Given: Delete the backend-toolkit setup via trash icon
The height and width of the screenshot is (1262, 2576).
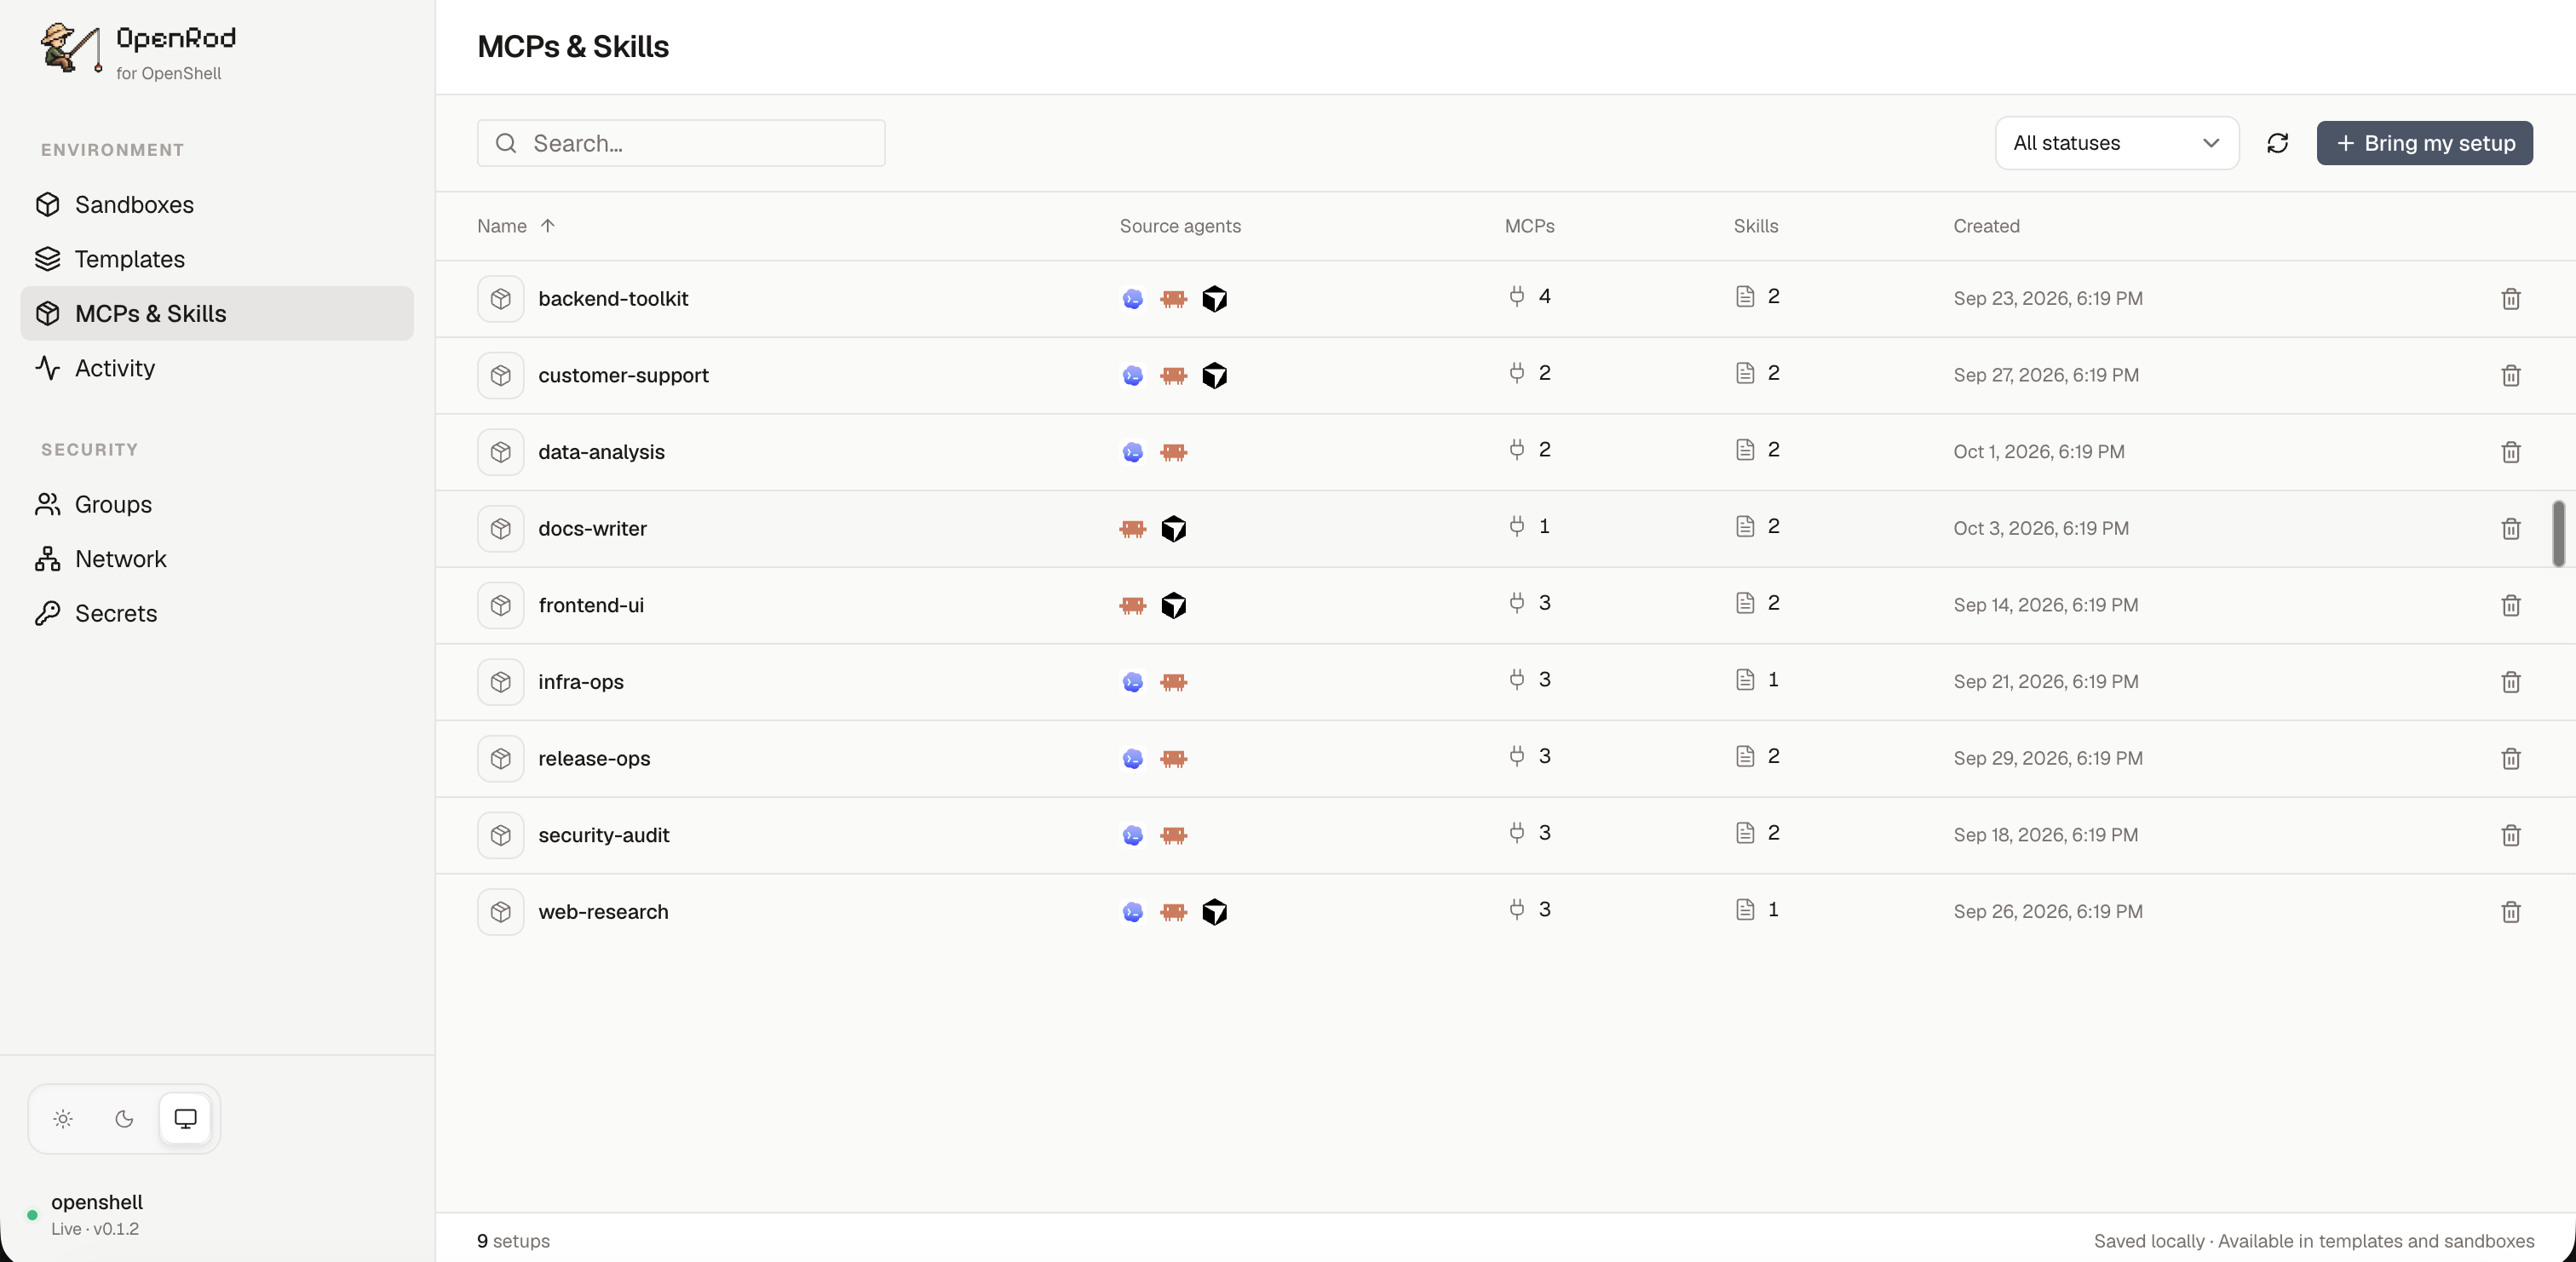Looking at the screenshot, I should [x=2510, y=299].
